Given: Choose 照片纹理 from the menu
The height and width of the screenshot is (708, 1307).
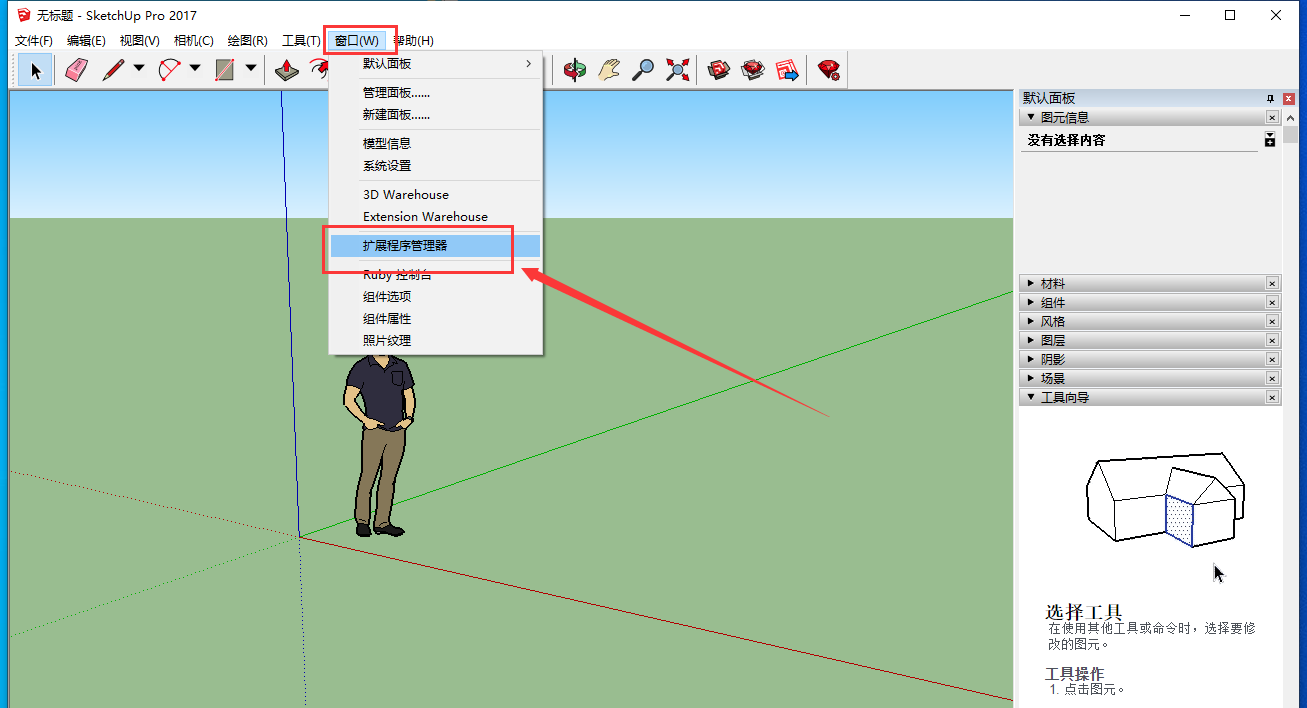Looking at the screenshot, I should 436,341.
